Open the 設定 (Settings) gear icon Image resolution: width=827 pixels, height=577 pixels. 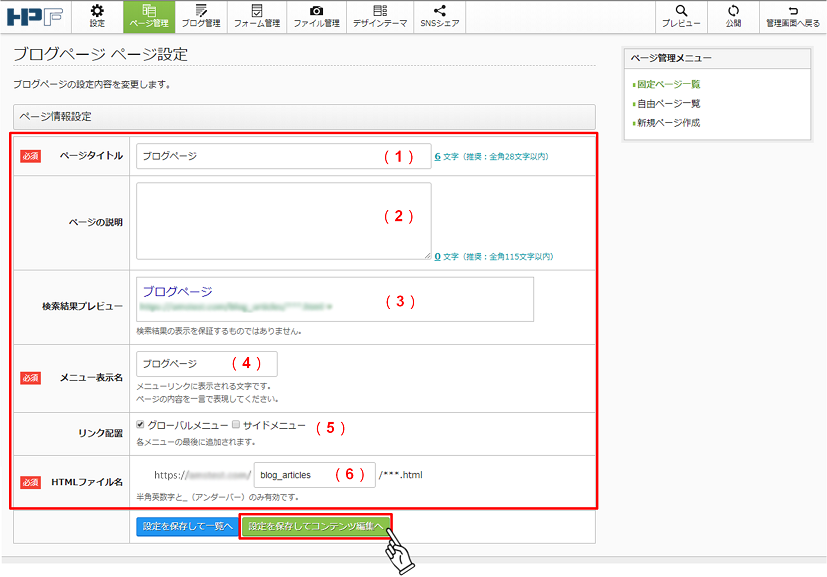96,17
